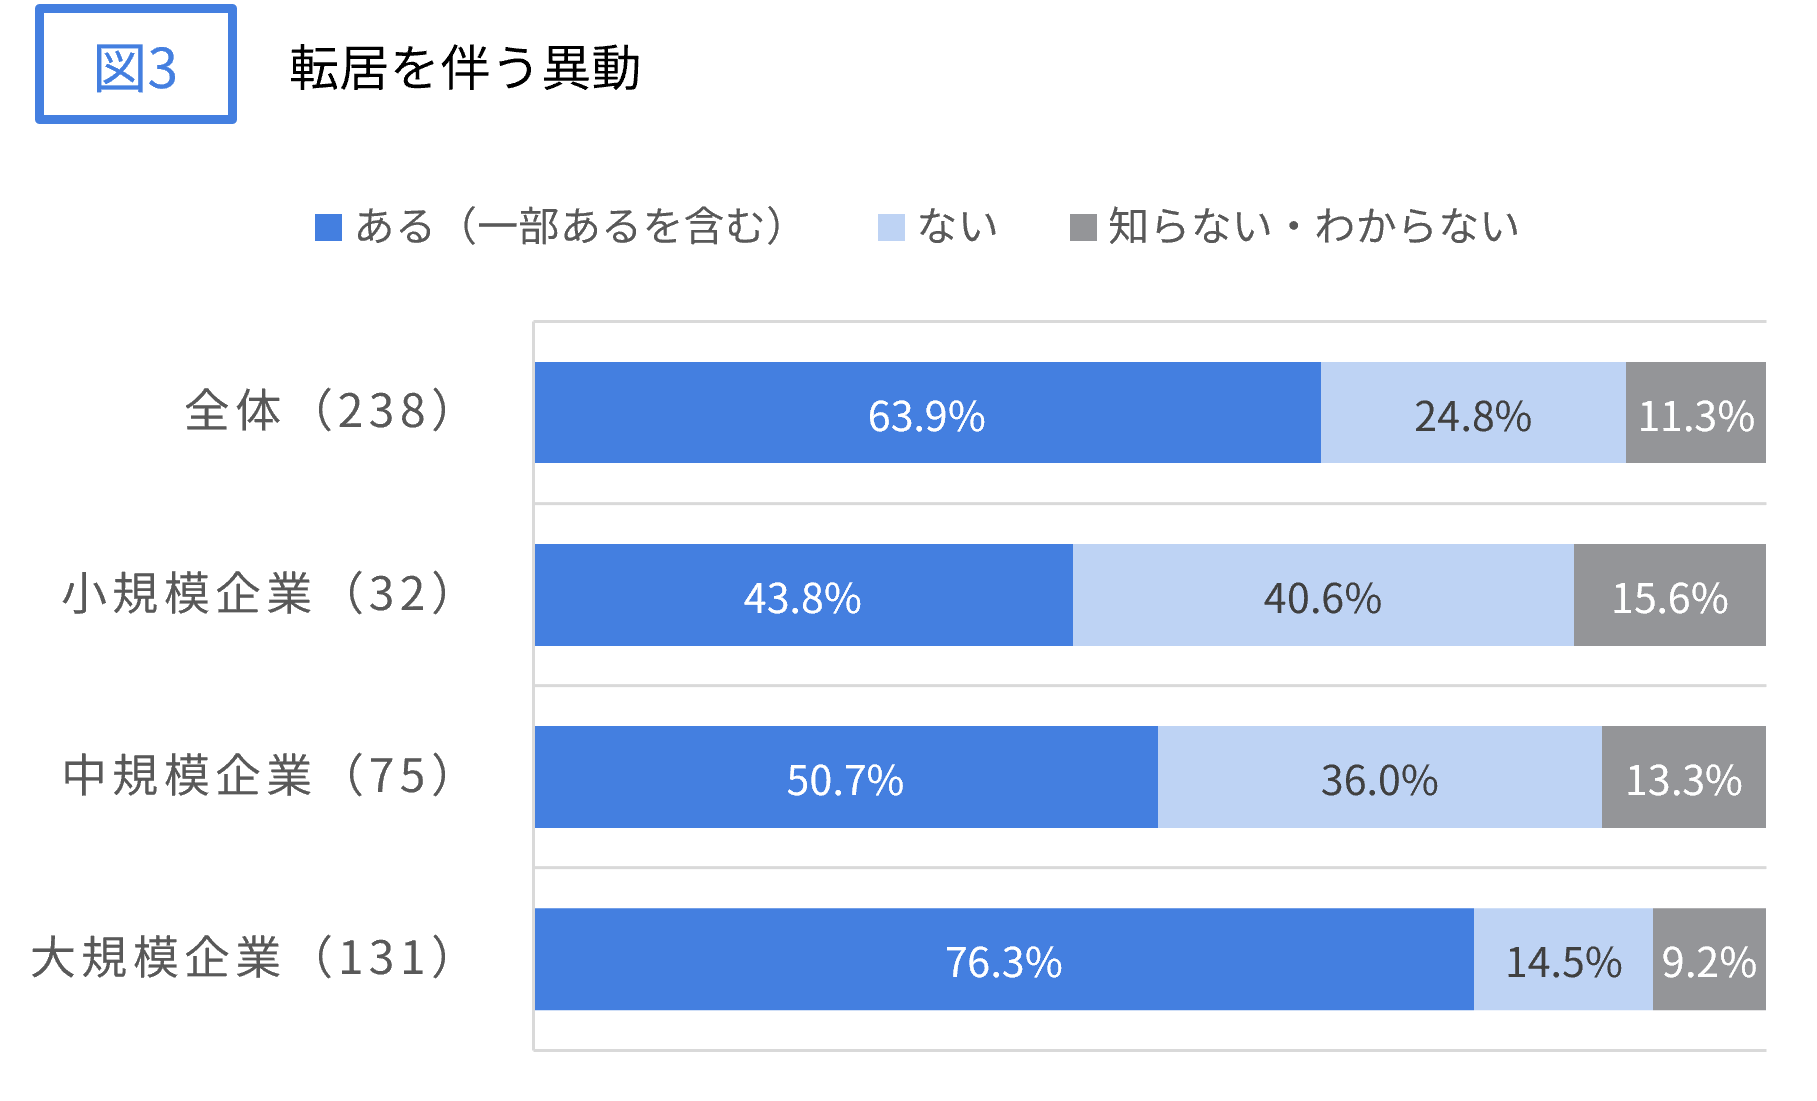Select the 76.3% bar for 大規模企業
The height and width of the screenshot is (1101, 1817).
[x=1003, y=959]
